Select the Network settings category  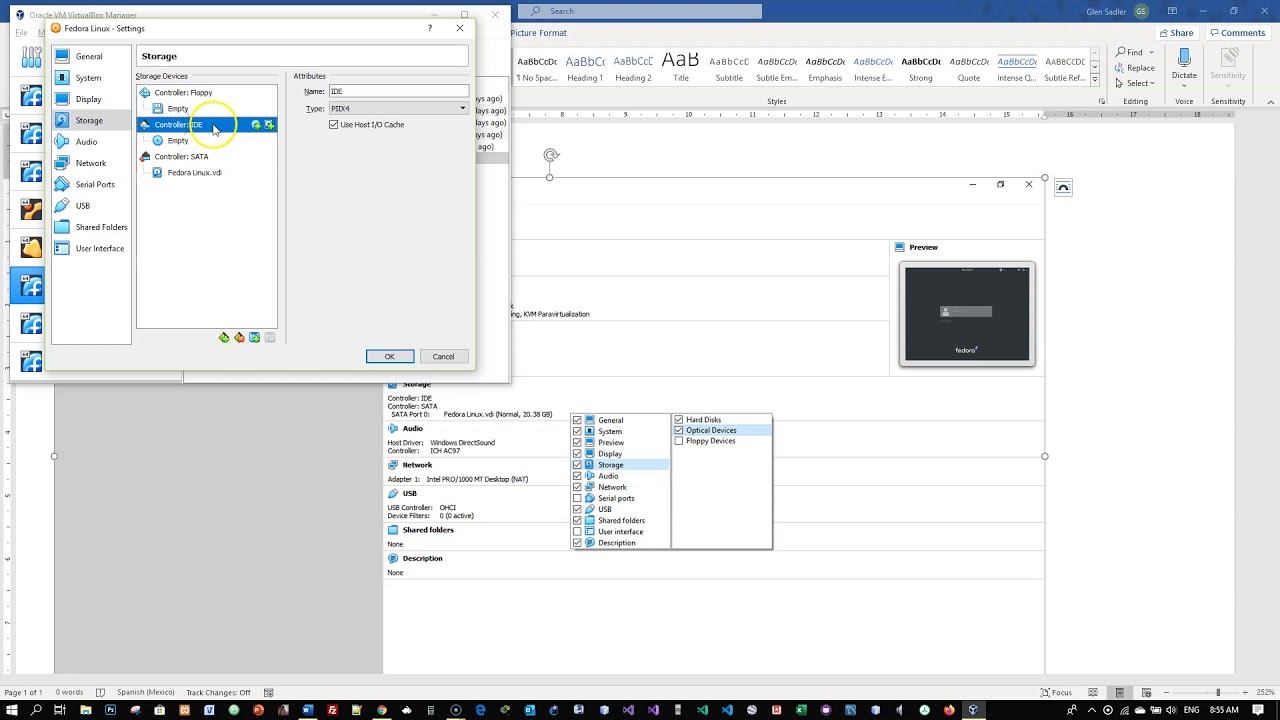[91, 163]
